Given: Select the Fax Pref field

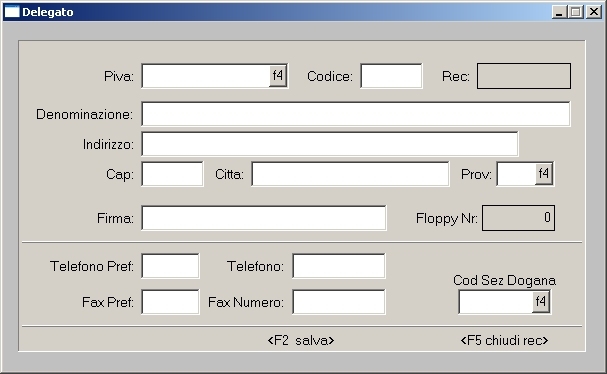Looking at the screenshot, I should pos(170,302).
